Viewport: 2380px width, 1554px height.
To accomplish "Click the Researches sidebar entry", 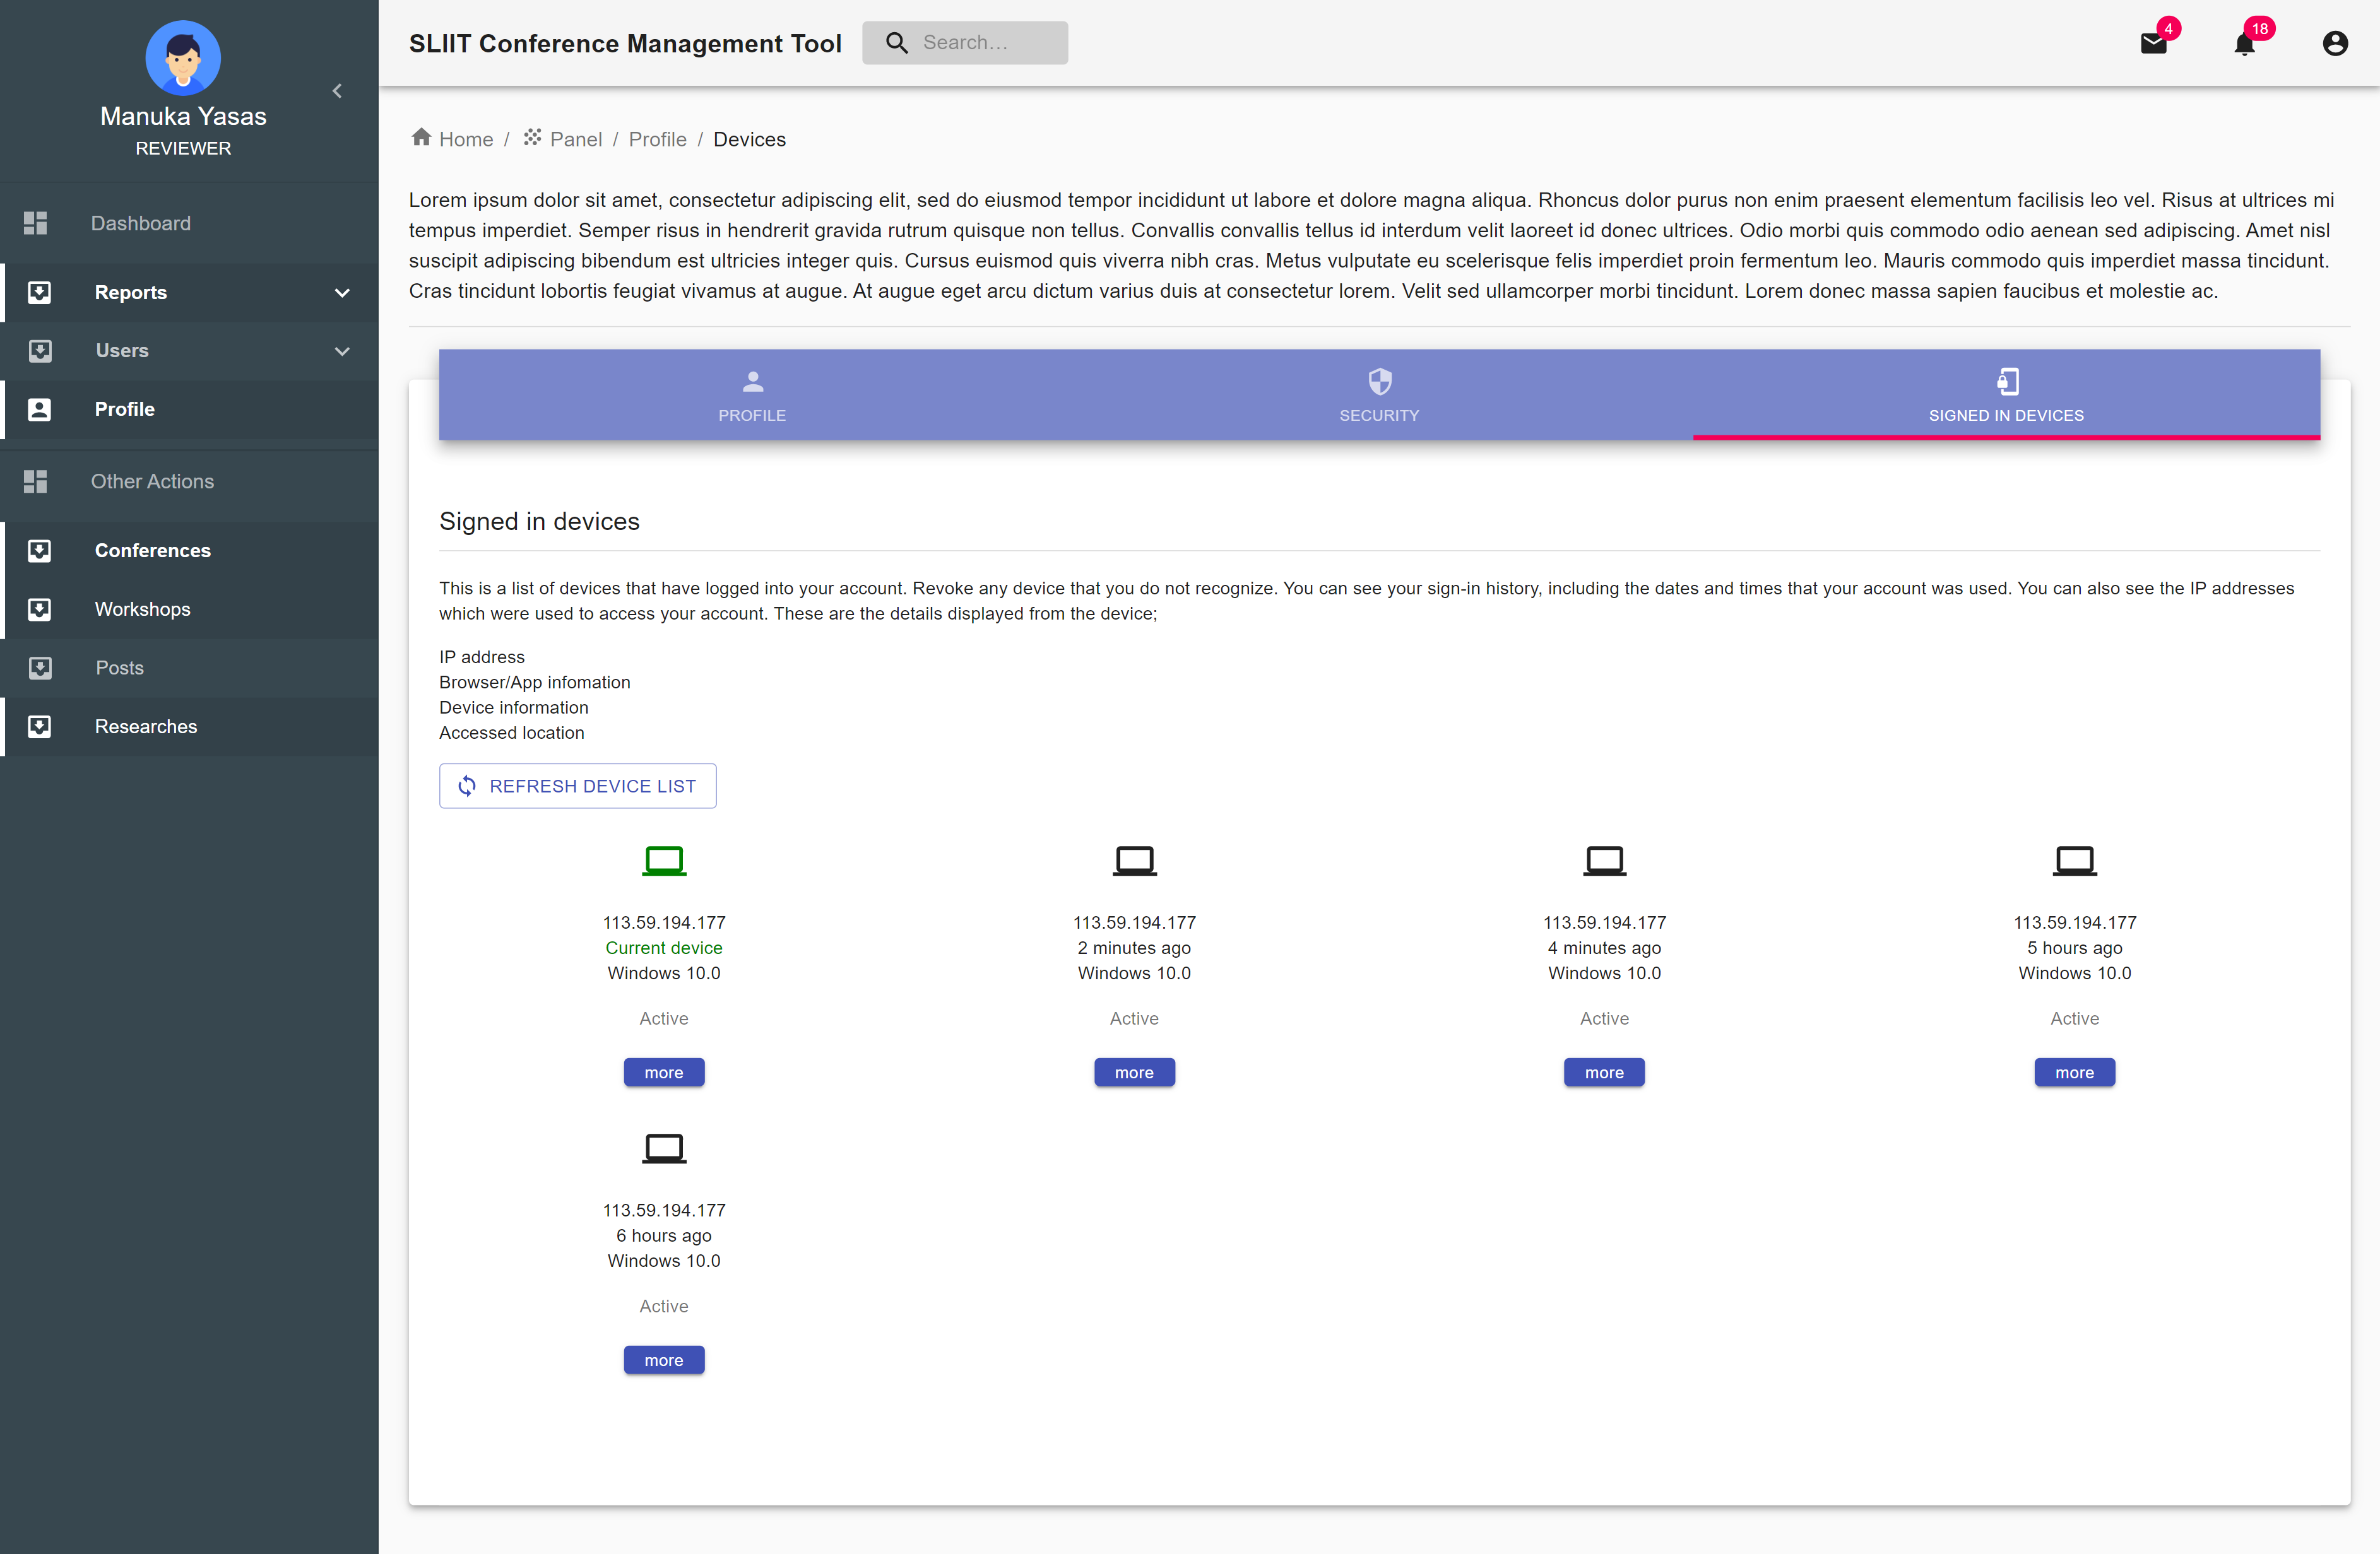I will [x=146, y=726].
